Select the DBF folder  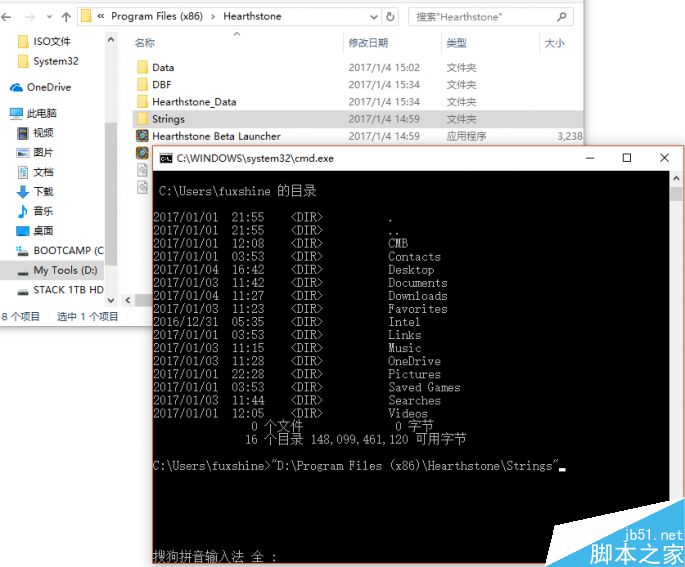161,85
